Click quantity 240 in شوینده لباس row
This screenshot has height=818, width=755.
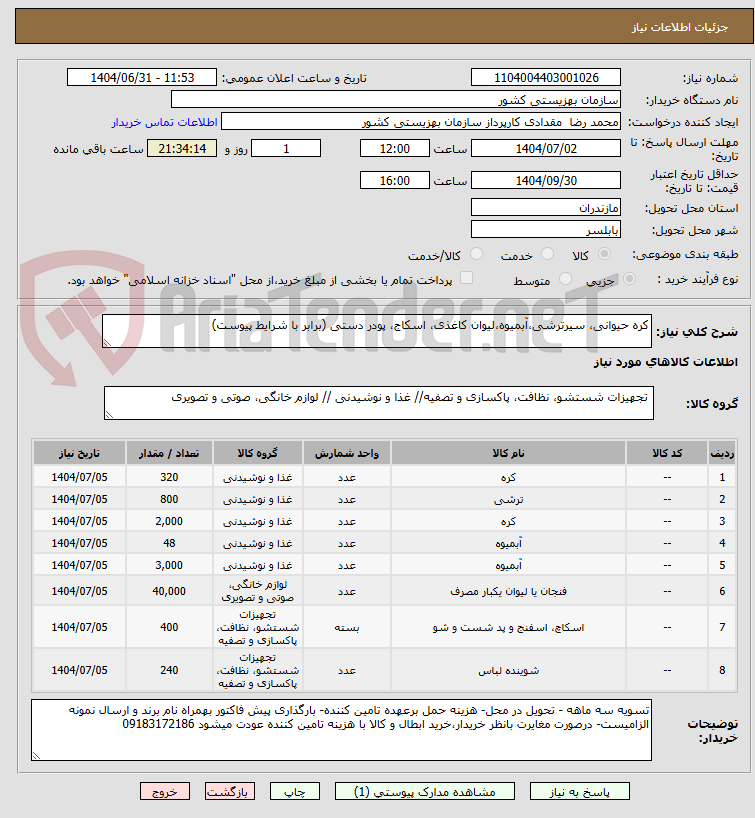click(169, 670)
